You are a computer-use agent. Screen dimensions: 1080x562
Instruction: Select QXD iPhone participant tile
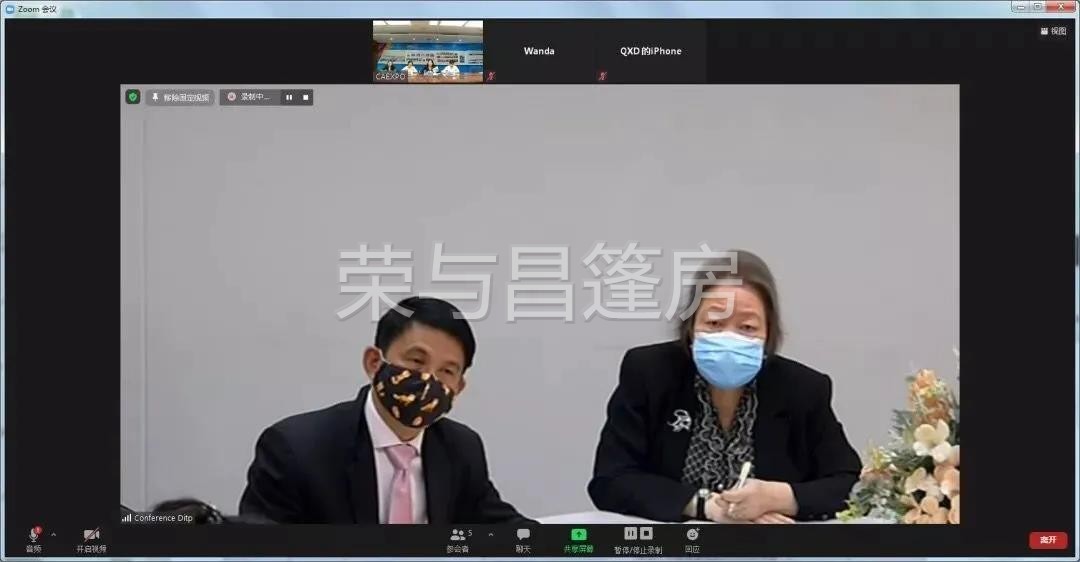pyautogui.click(x=650, y=51)
